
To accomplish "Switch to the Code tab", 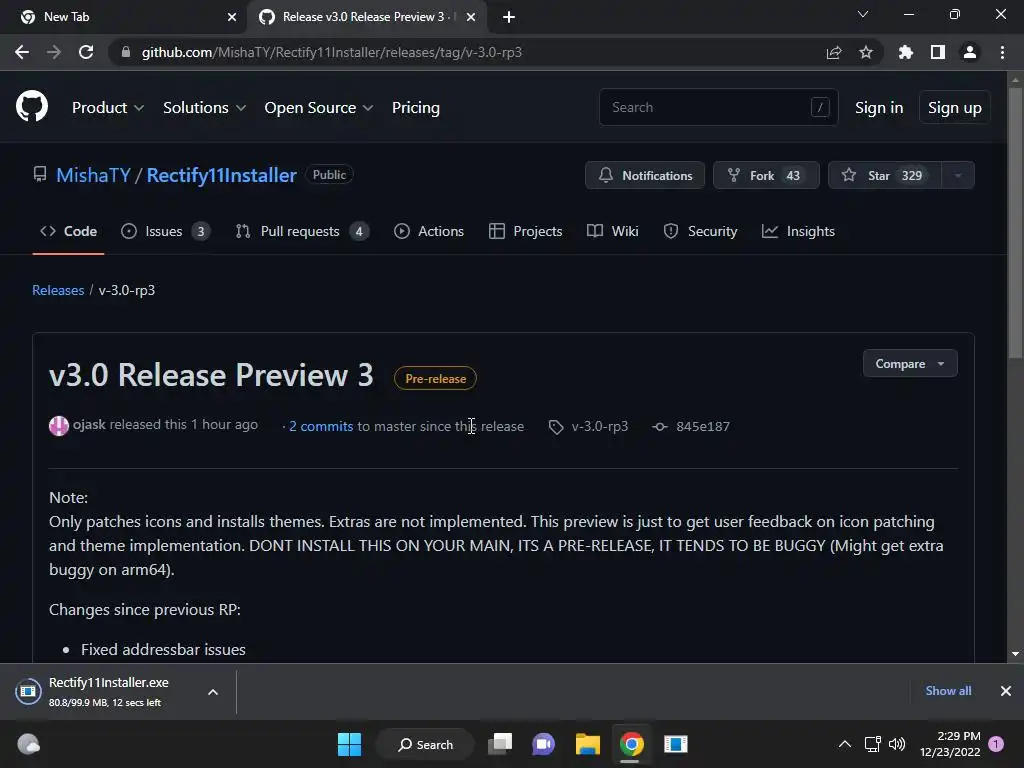I will pyautogui.click(x=69, y=231).
